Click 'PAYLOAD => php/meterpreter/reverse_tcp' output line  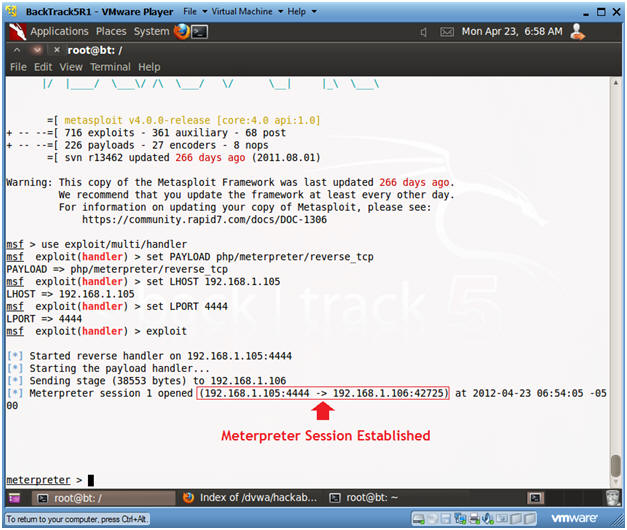point(117,269)
